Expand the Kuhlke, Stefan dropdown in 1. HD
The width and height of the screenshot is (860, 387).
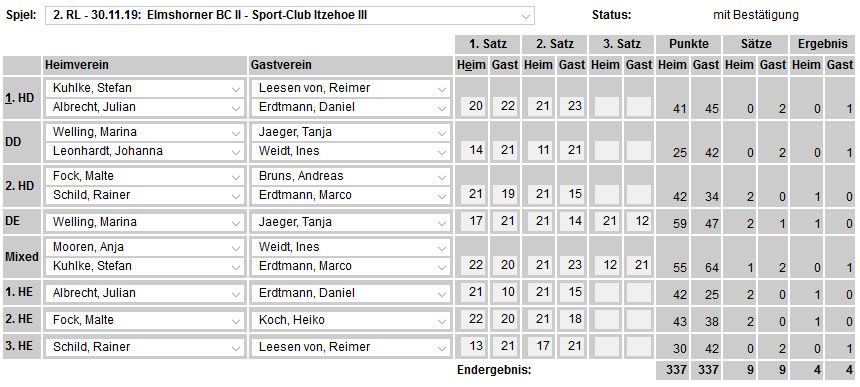[144, 88]
